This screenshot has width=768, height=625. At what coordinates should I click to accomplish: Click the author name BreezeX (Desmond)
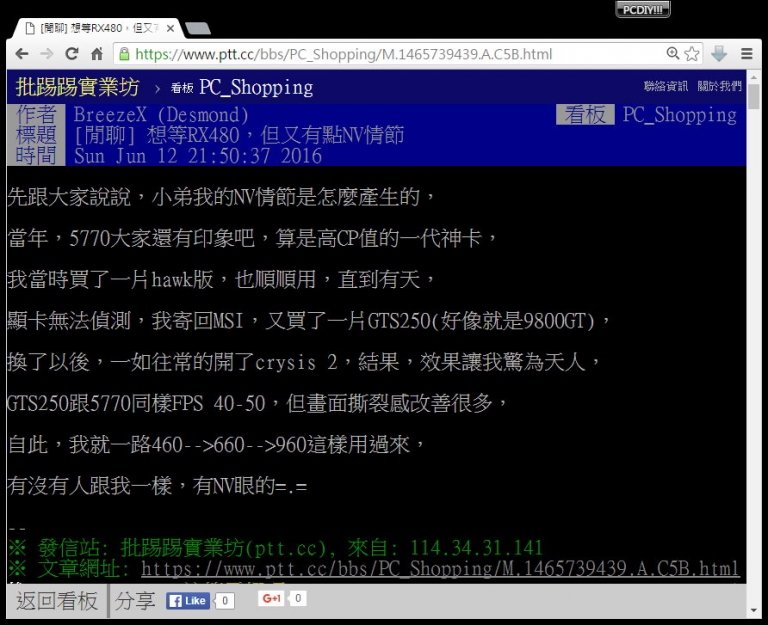tap(161, 115)
